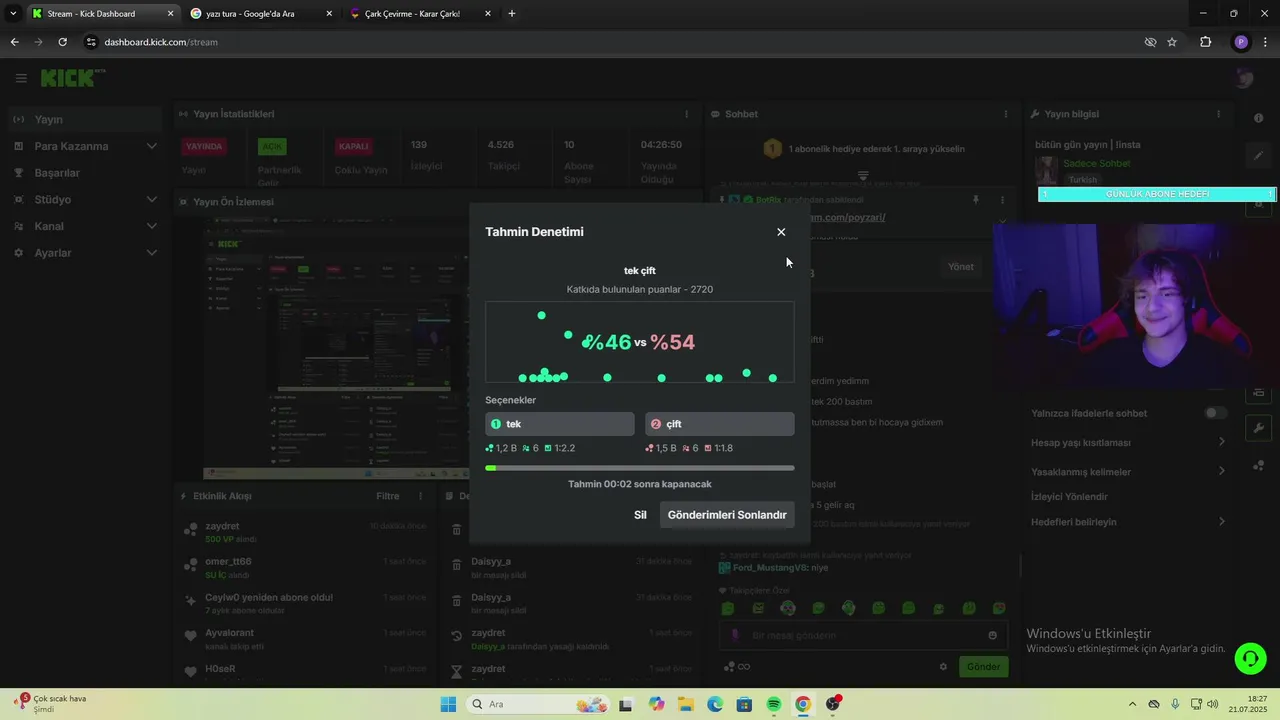Click the pin icon on pinned chat message
The height and width of the screenshot is (720, 1280).
[x=976, y=200]
